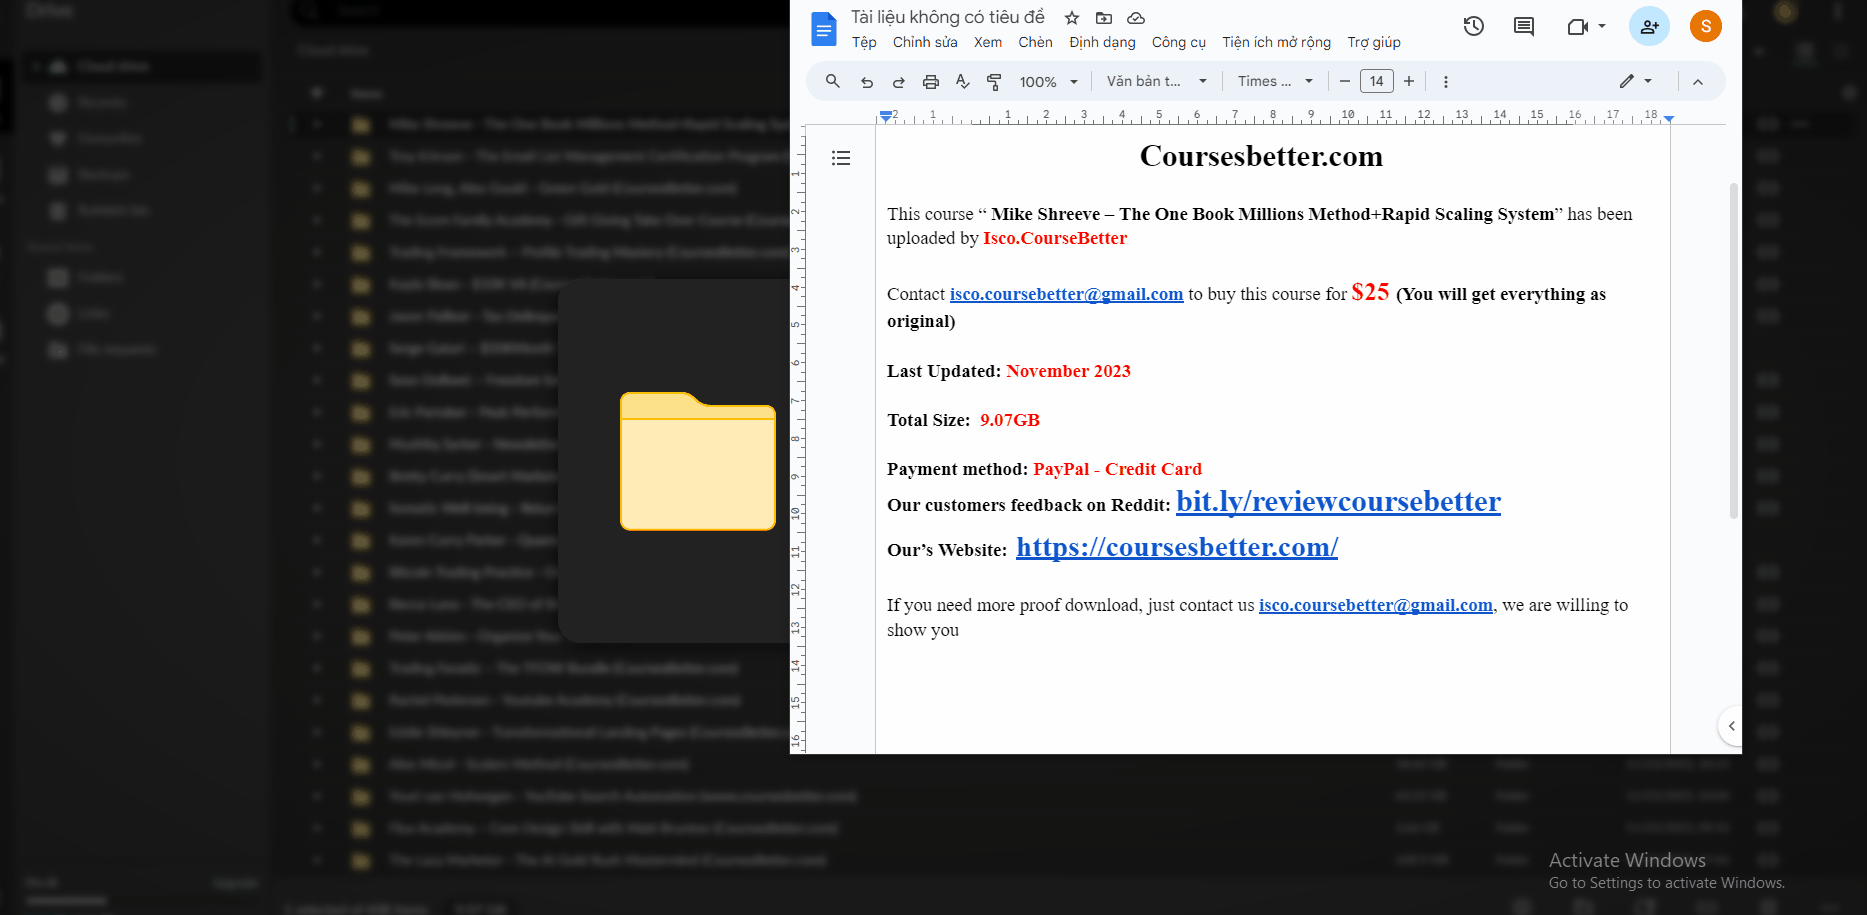Redo the last undone edit
This screenshot has height=915, width=1867.
pos(899,82)
